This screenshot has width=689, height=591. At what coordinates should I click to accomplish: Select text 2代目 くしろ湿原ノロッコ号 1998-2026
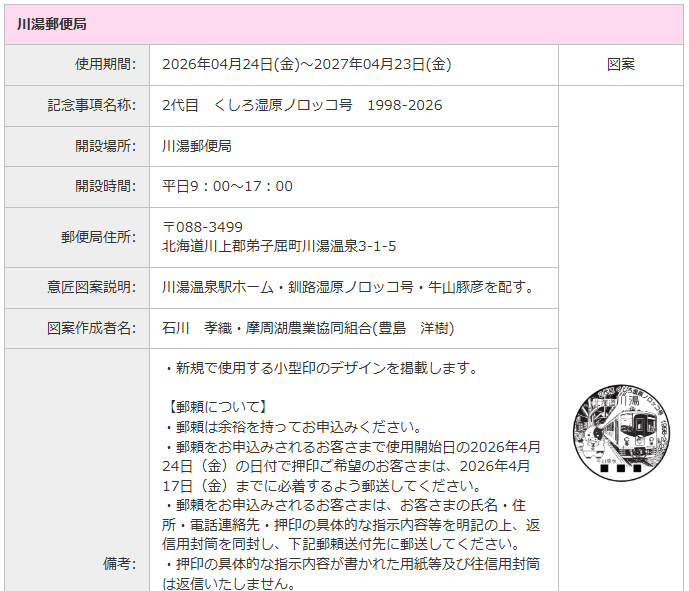click(x=302, y=105)
